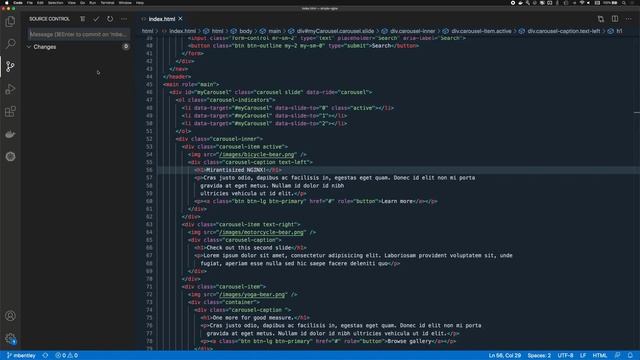Open Source Control more actions ellipsis
Viewport: 640px width, 360px height.
[x=124, y=19]
